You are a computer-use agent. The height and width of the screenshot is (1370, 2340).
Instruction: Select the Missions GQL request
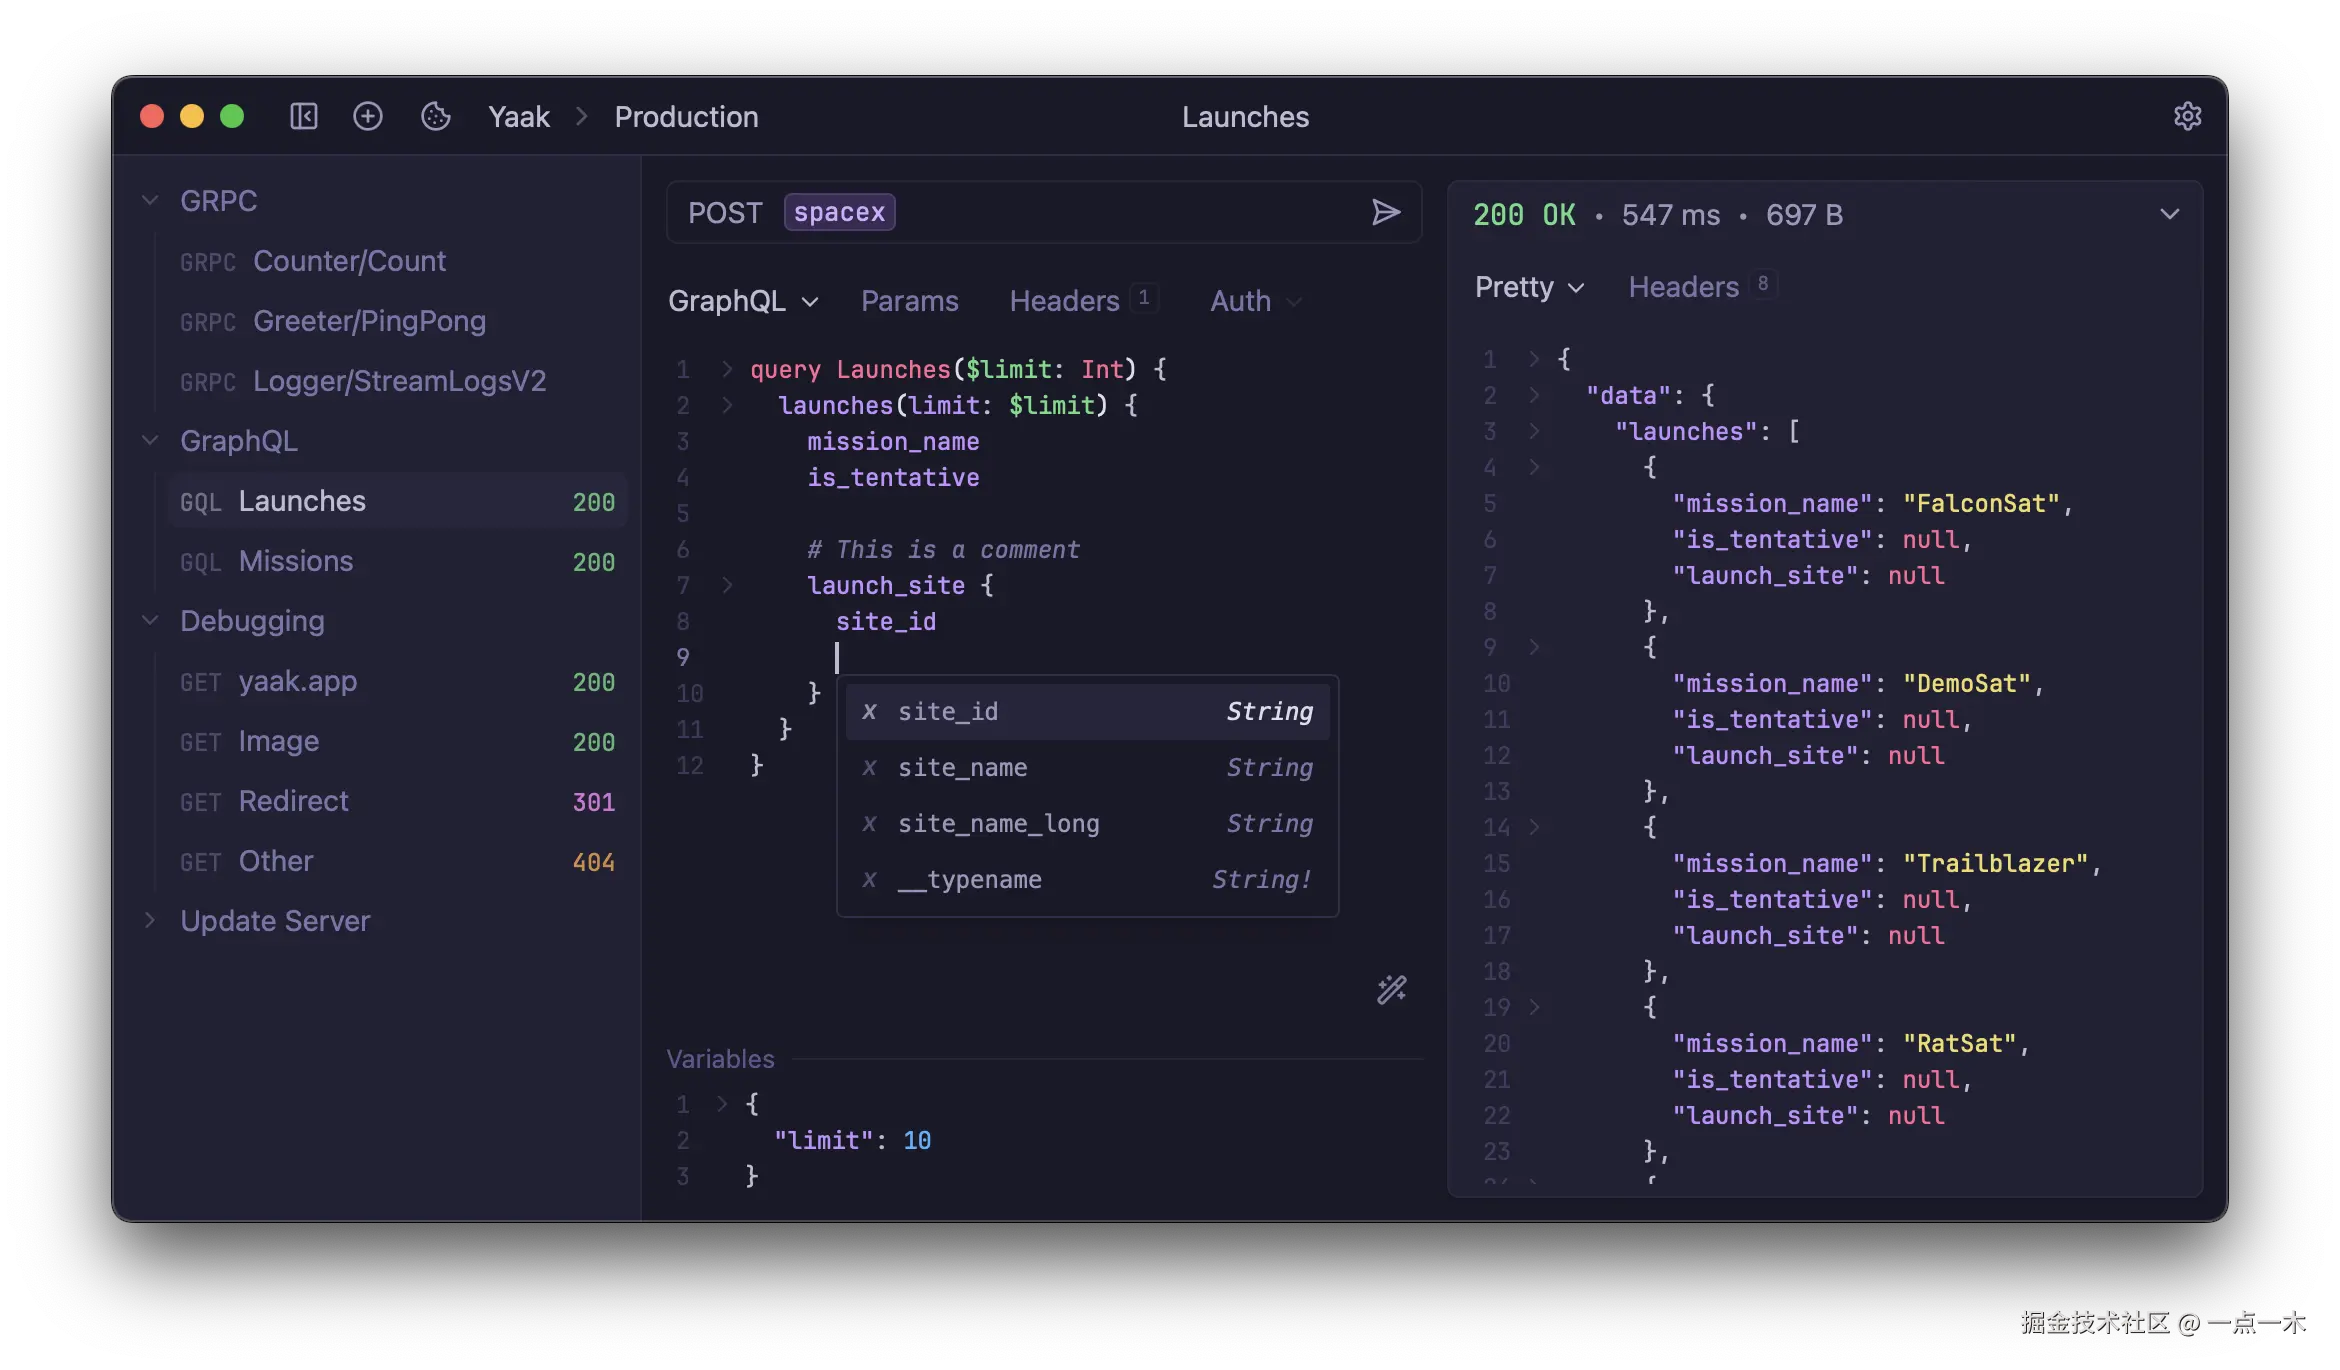point(296,561)
